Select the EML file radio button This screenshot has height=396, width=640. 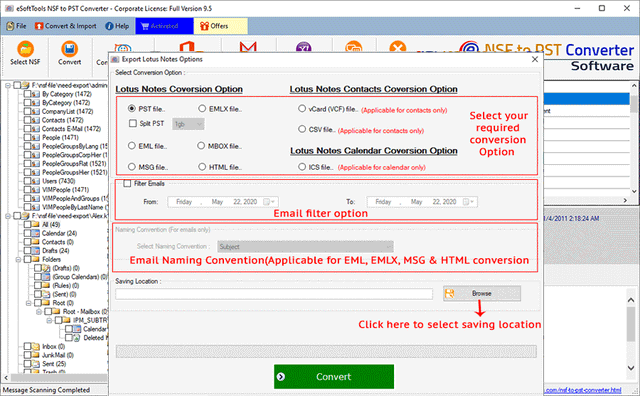131,146
